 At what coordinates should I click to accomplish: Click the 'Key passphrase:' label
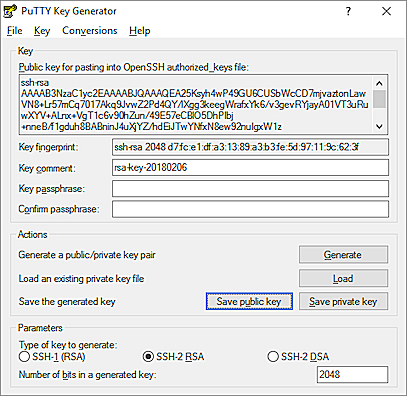pos(52,189)
